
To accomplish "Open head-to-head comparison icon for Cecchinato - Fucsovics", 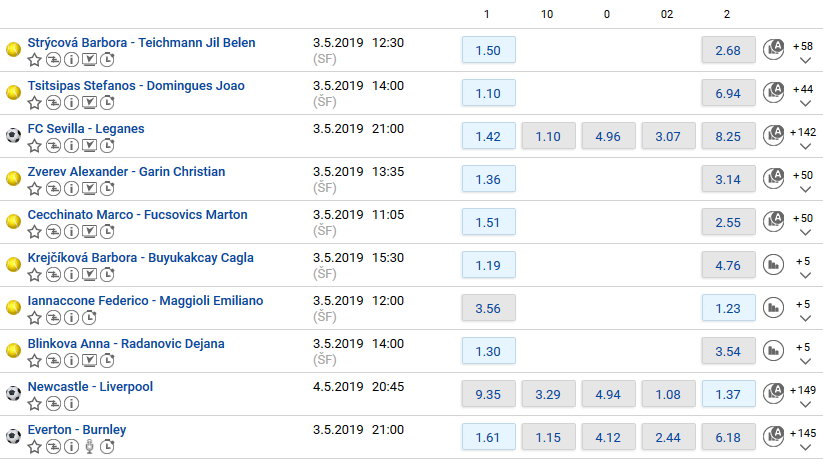I will click(x=53, y=232).
